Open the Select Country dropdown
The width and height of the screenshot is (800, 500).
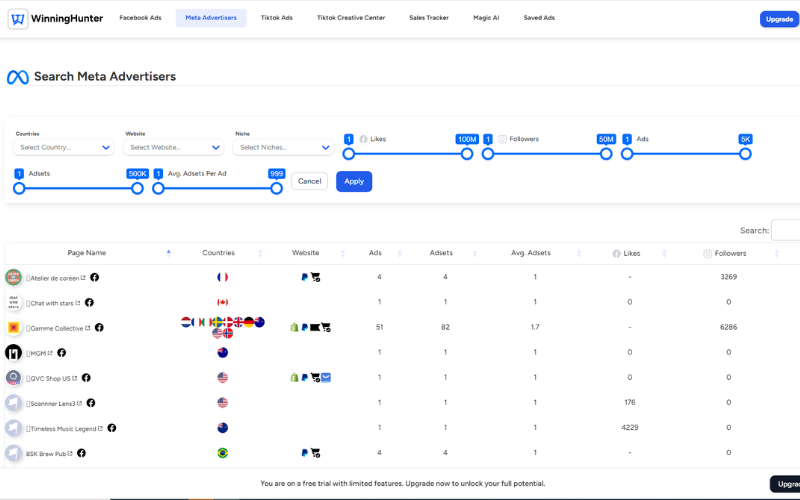pos(64,147)
